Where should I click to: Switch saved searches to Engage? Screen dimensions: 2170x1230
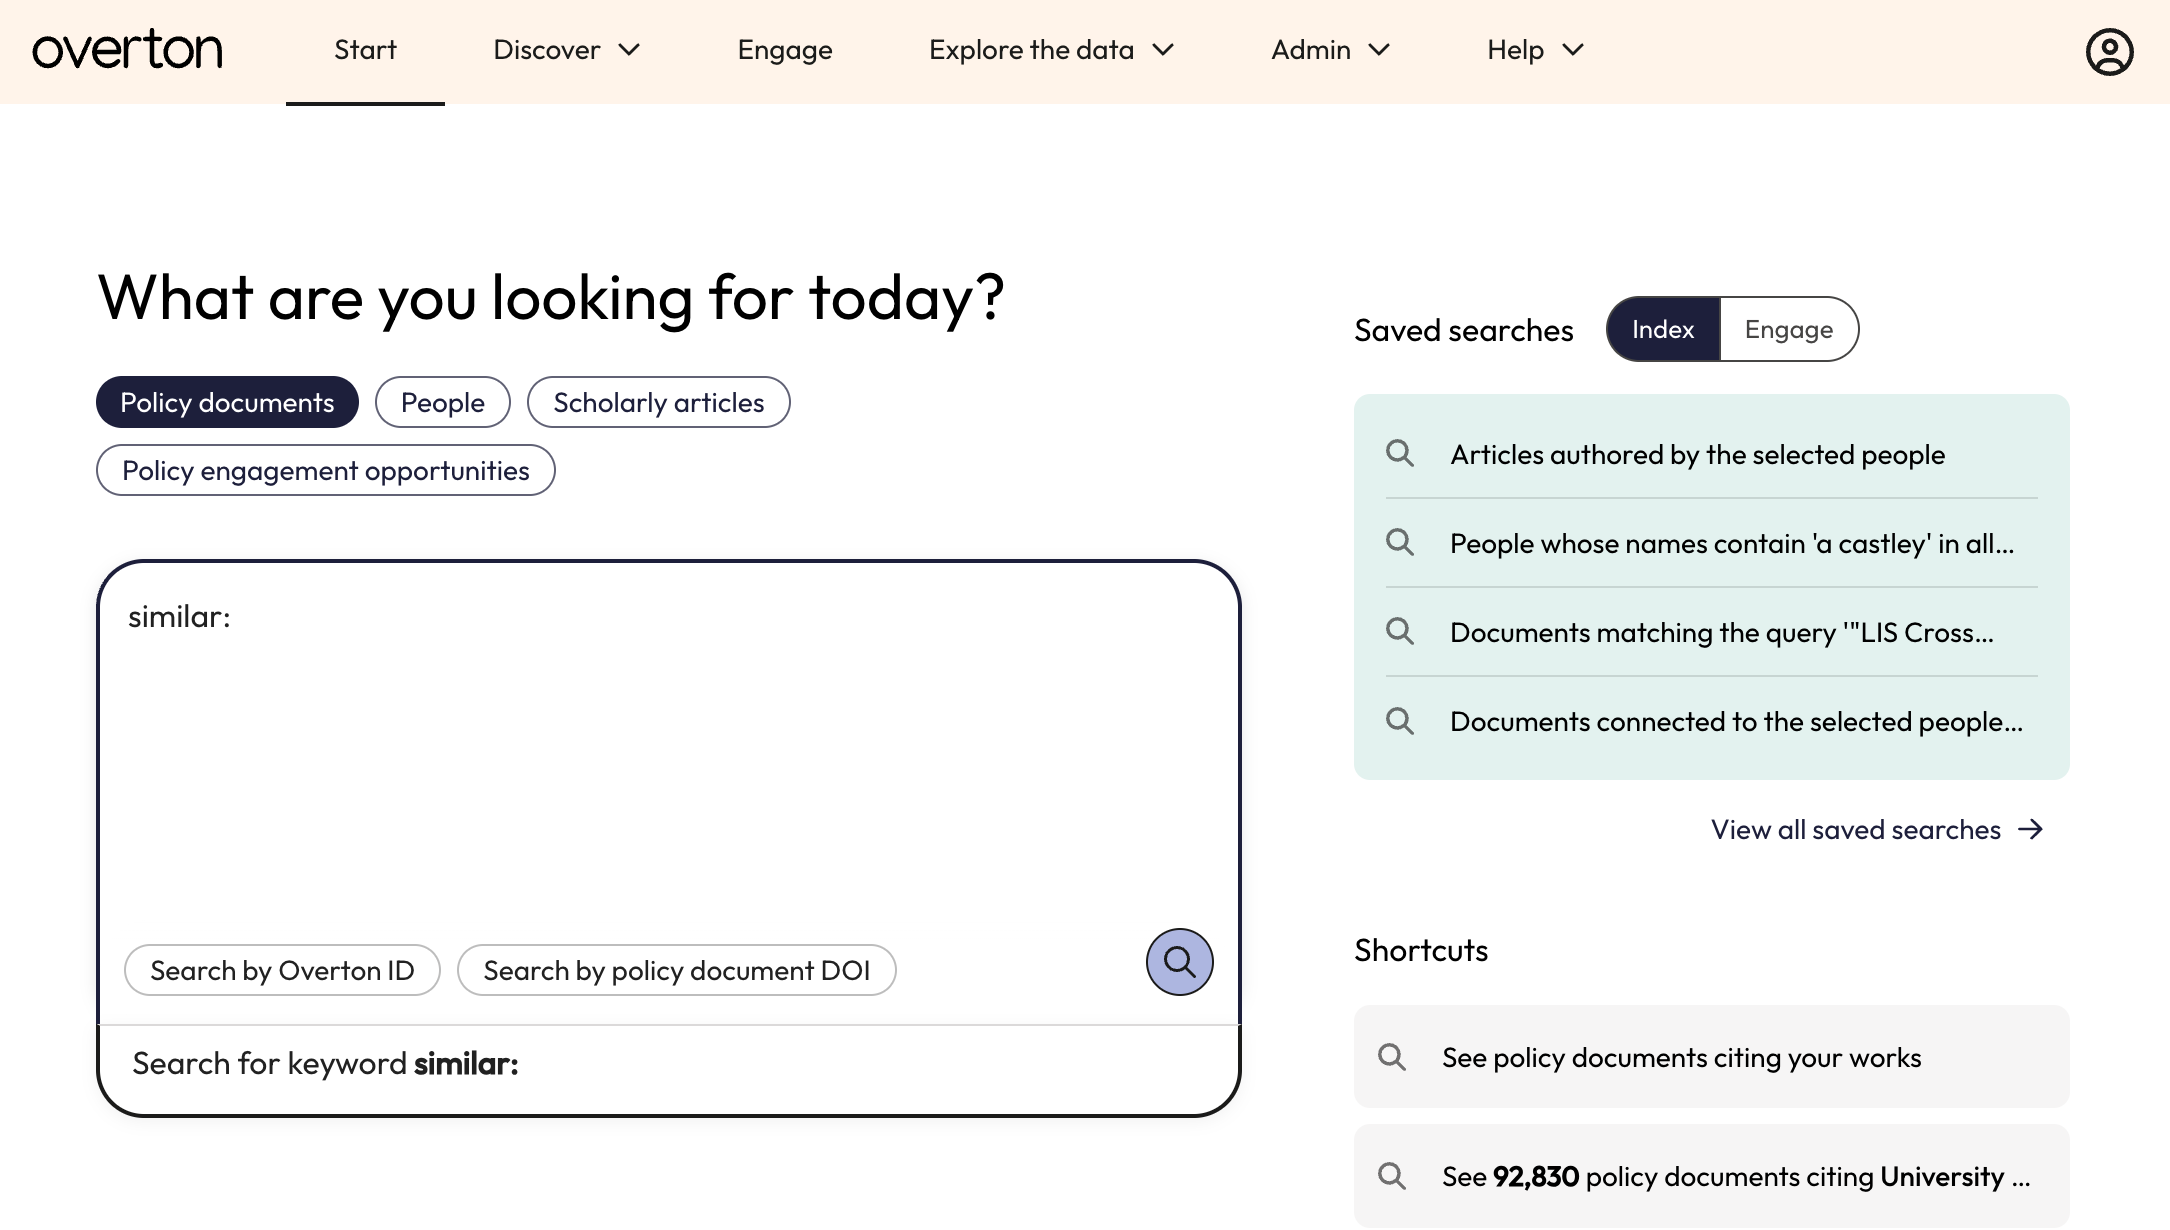1789,329
